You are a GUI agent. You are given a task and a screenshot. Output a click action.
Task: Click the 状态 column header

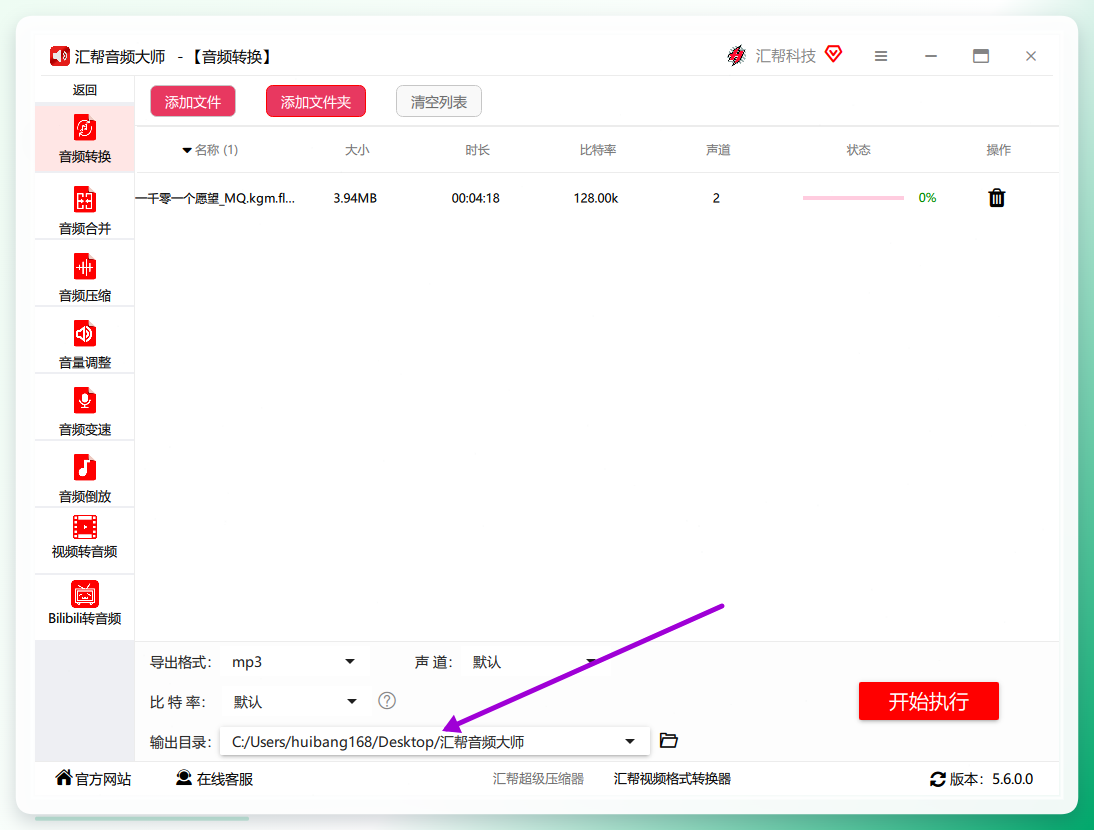pyautogui.click(x=858, y=150)
